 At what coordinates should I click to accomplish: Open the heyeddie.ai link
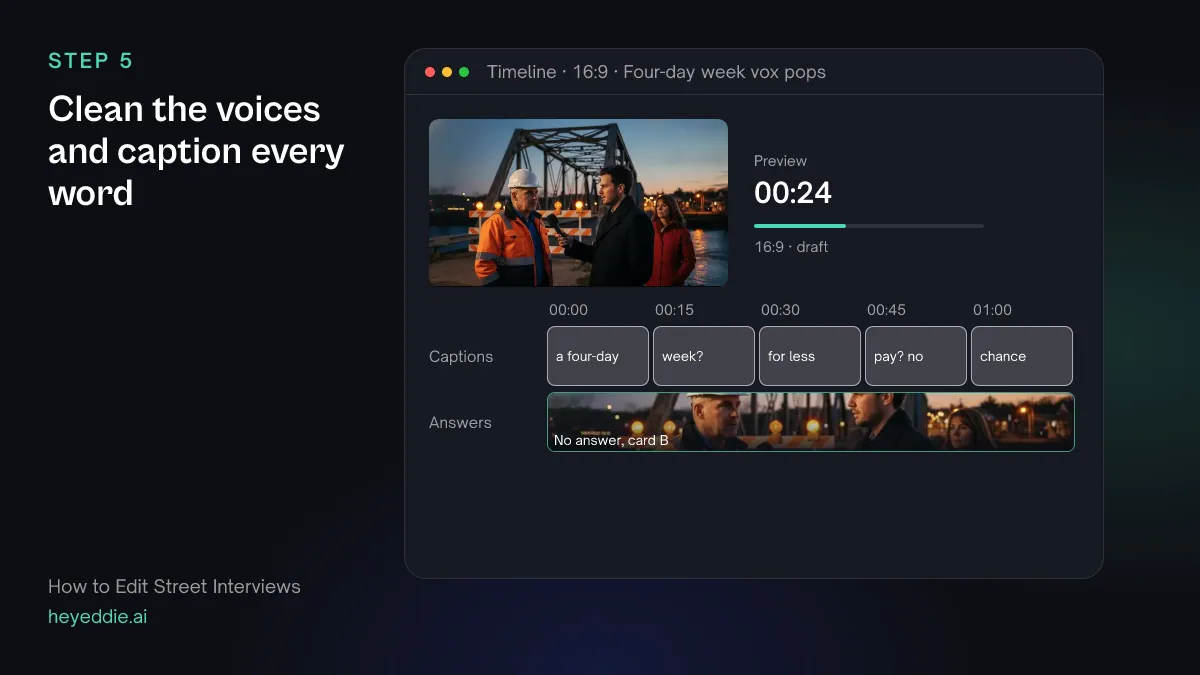point(98,617)
